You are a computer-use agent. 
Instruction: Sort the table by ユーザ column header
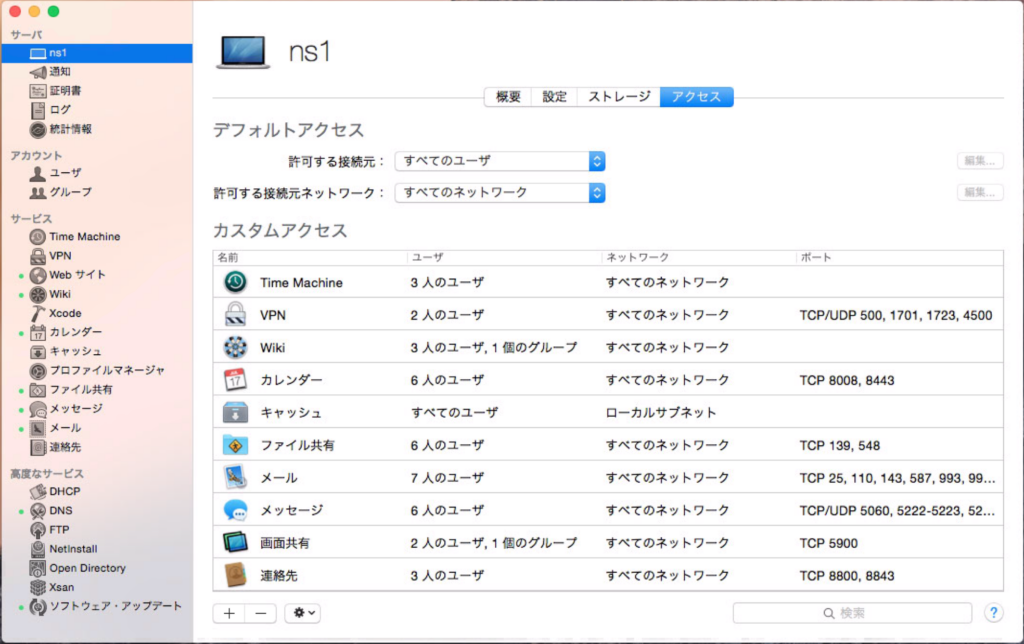pos(504,257)
